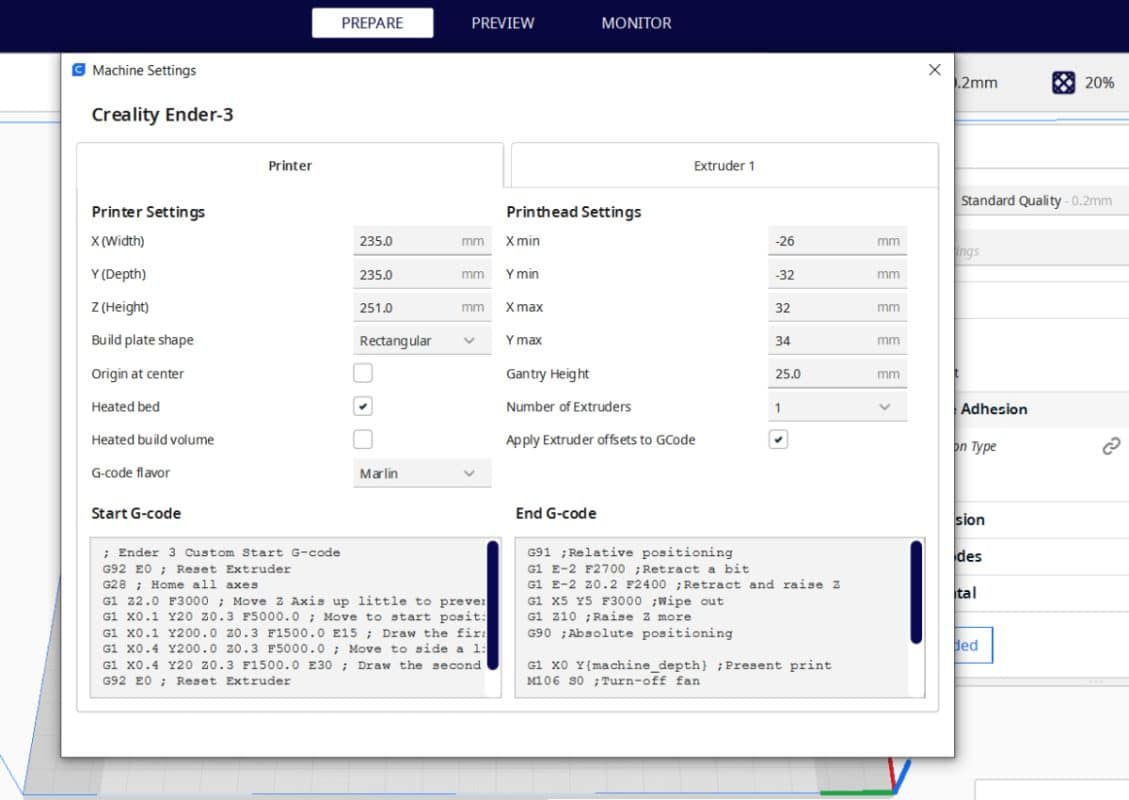Viewport: 1129px width, 800px height.
Task: Click the link icon beside Adhesion Type
Action: [1111, 446]
